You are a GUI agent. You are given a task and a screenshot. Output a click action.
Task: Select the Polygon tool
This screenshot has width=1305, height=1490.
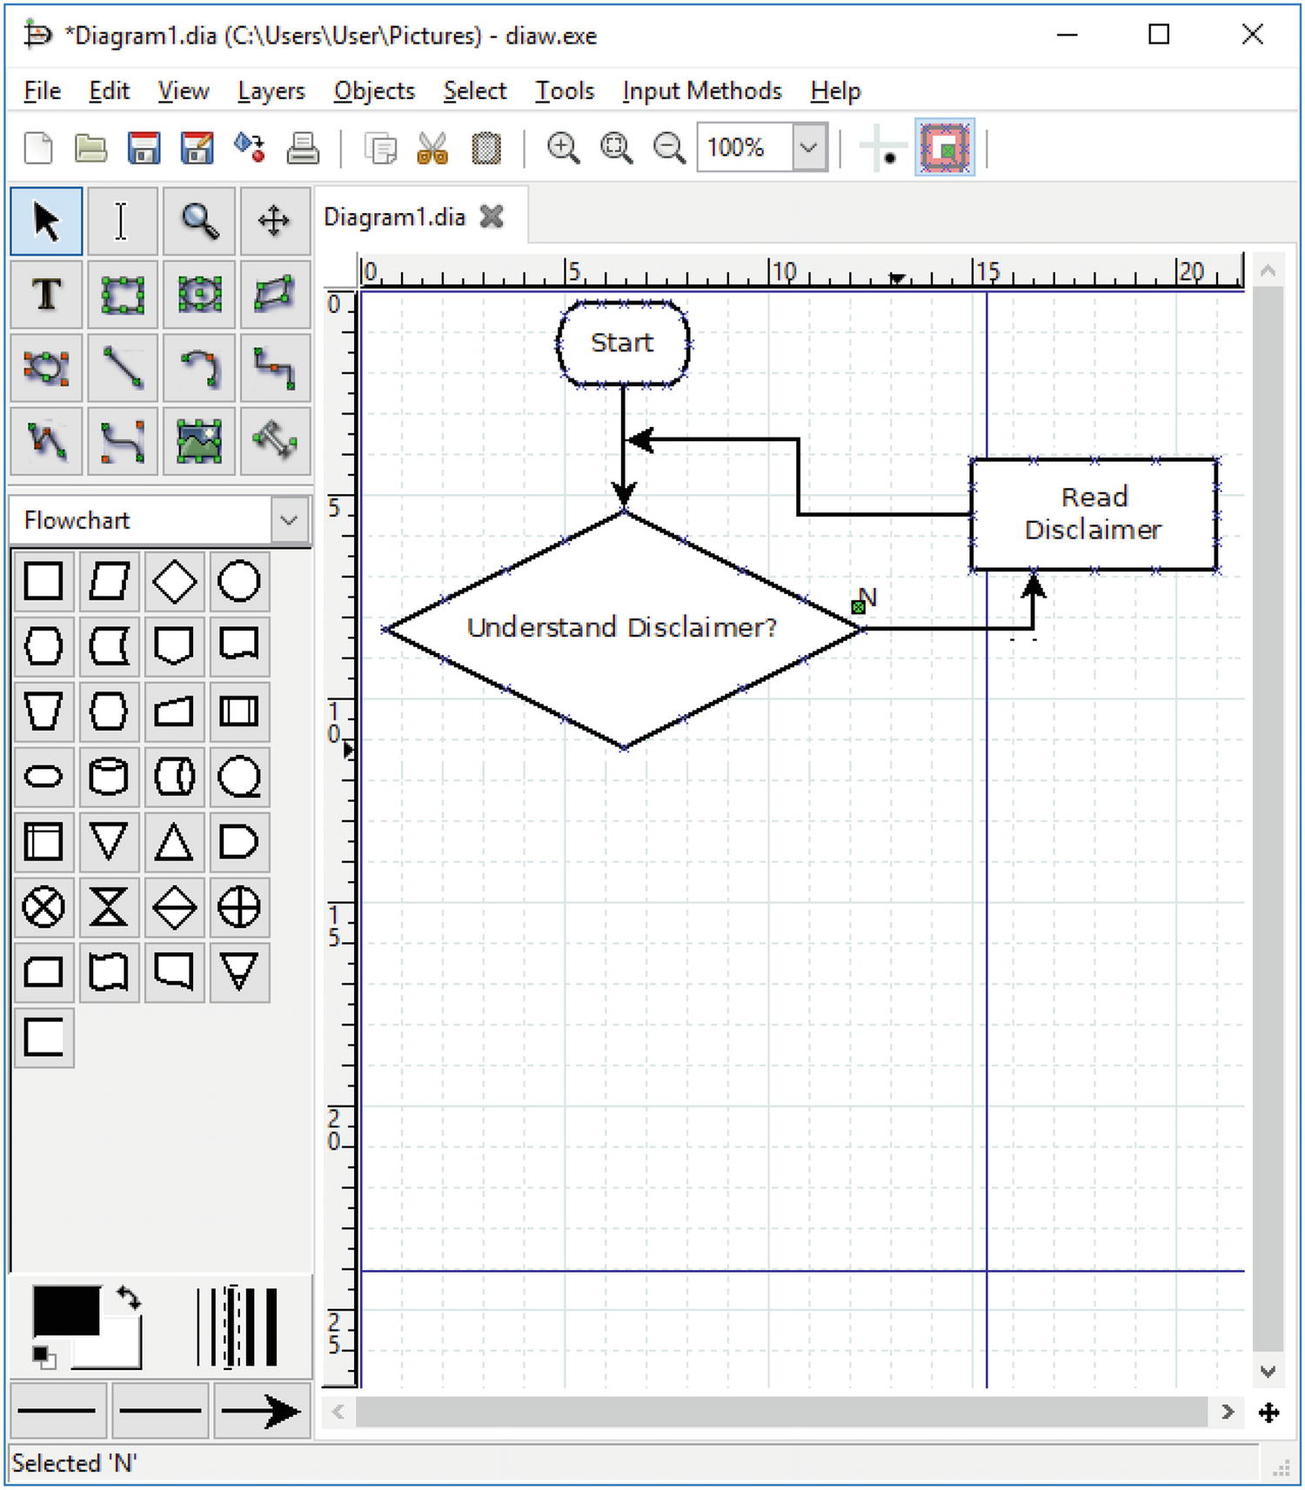(275, 295)
